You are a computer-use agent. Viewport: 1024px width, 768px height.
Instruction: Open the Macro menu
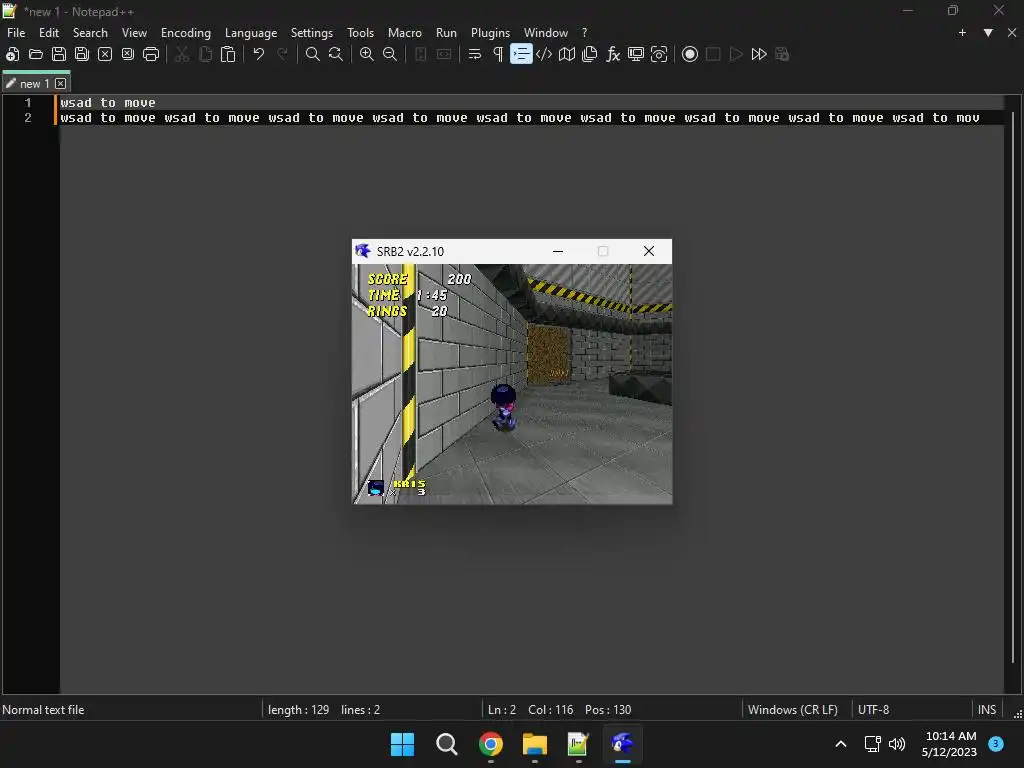tap(405, 33)
